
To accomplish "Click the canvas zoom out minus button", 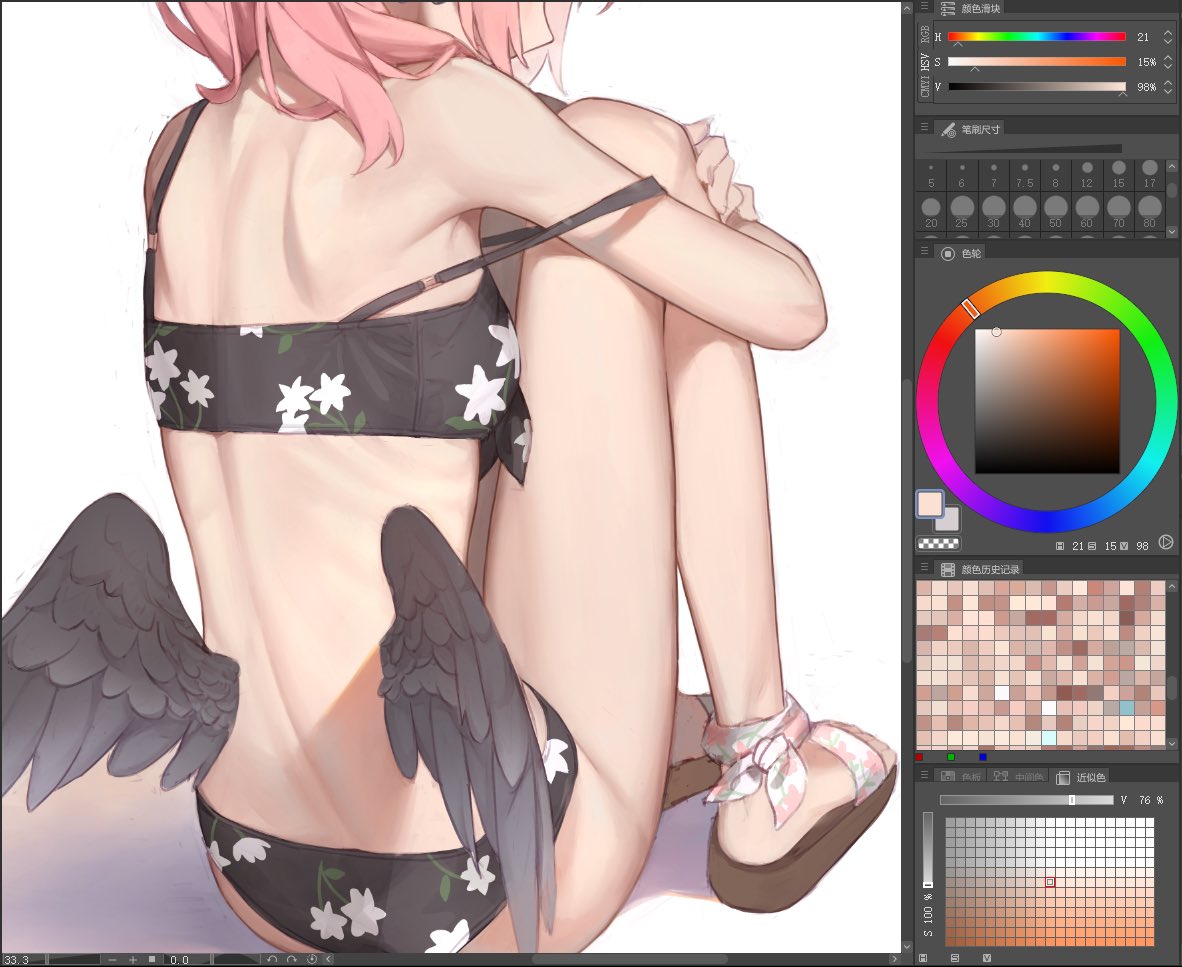I will pyautogui.click(x=112, y=959).
